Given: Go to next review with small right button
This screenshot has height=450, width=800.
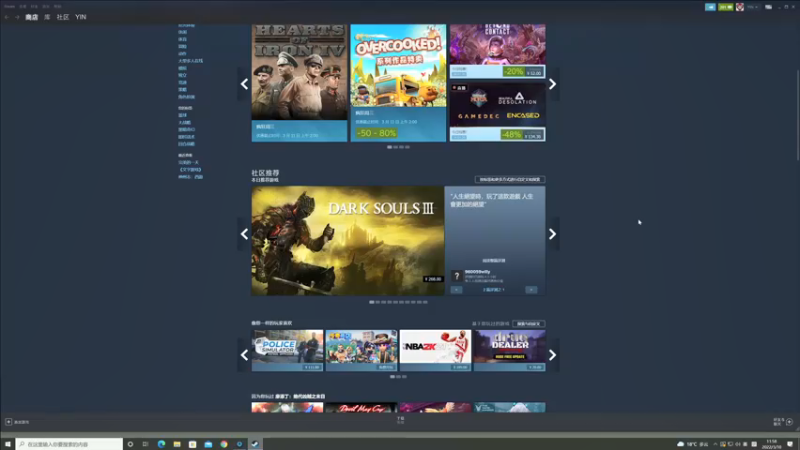Looking at the screenshot, I should tap(531, 290).
